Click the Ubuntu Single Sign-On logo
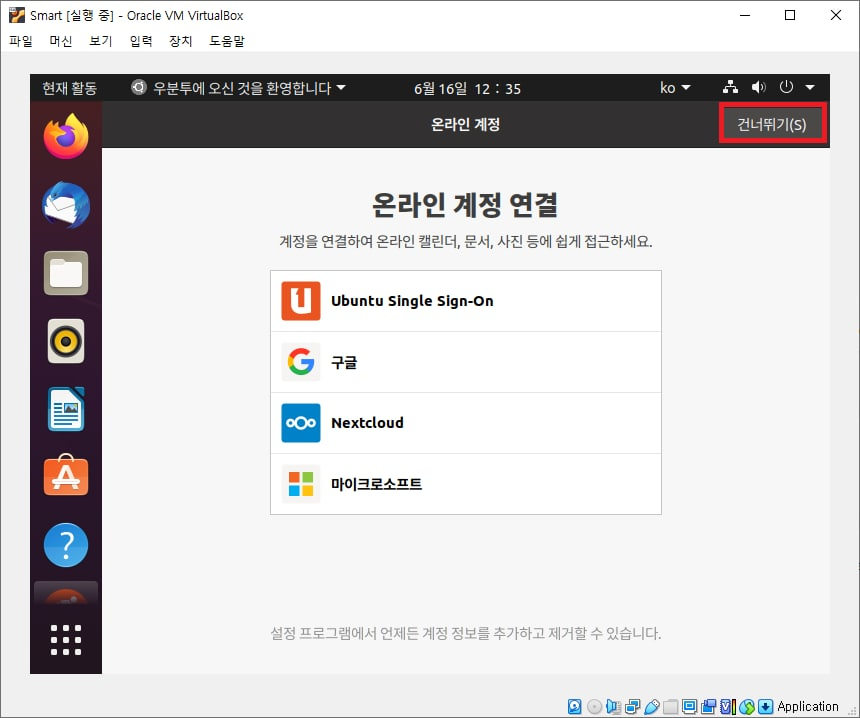The height and width of the screenshot is (718, 860). point(301,301)
